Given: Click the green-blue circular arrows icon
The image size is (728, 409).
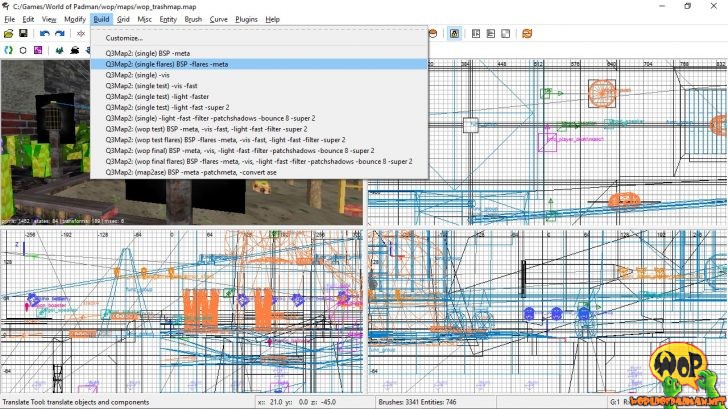Looking at the screenshot, I should click(8, 49).
